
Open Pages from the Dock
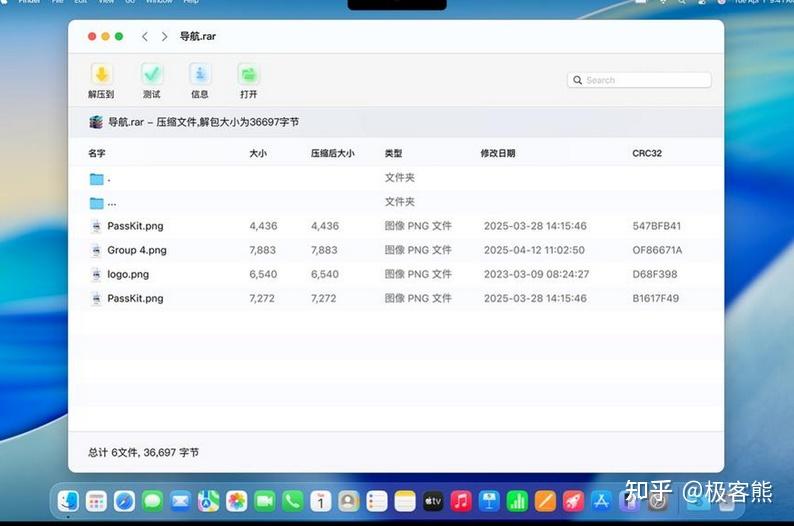point(545,501)
